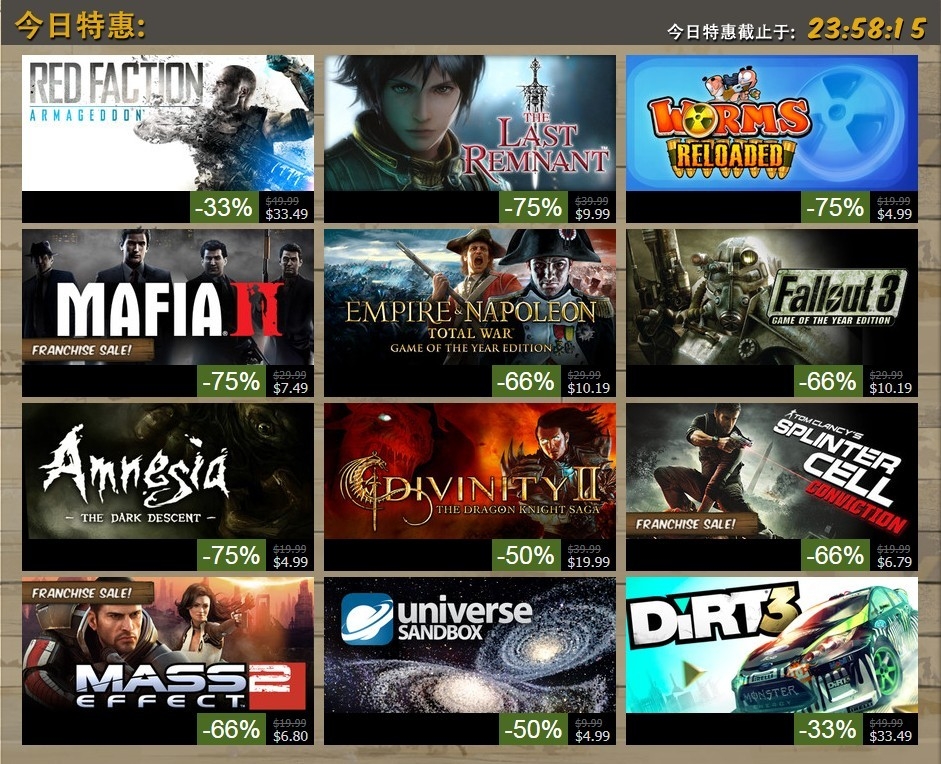This screenshot has width=941, height=764.
Task: Click the -75% badge under Worms Reloaded
Action: click(x=835, y=207)
